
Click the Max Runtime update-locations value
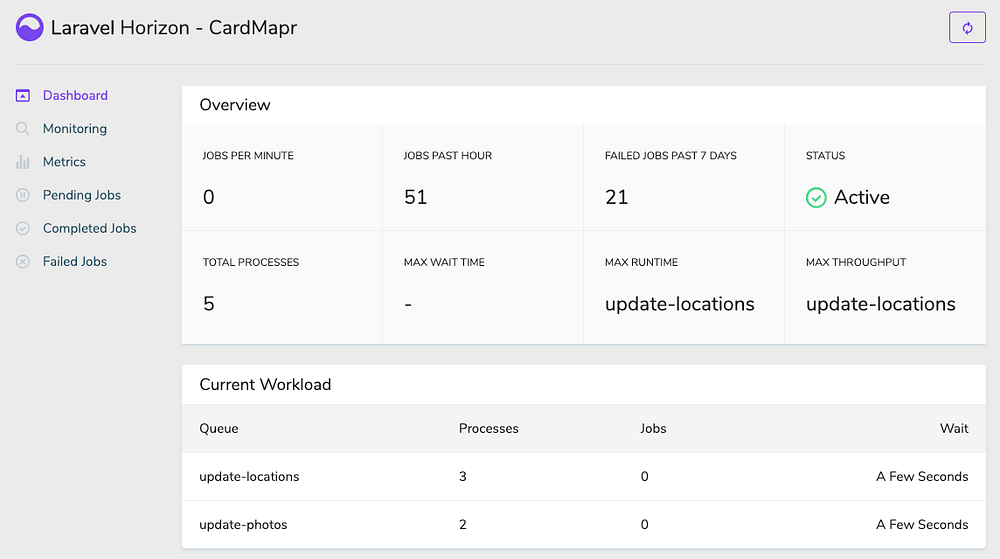[x=680, y=304]
